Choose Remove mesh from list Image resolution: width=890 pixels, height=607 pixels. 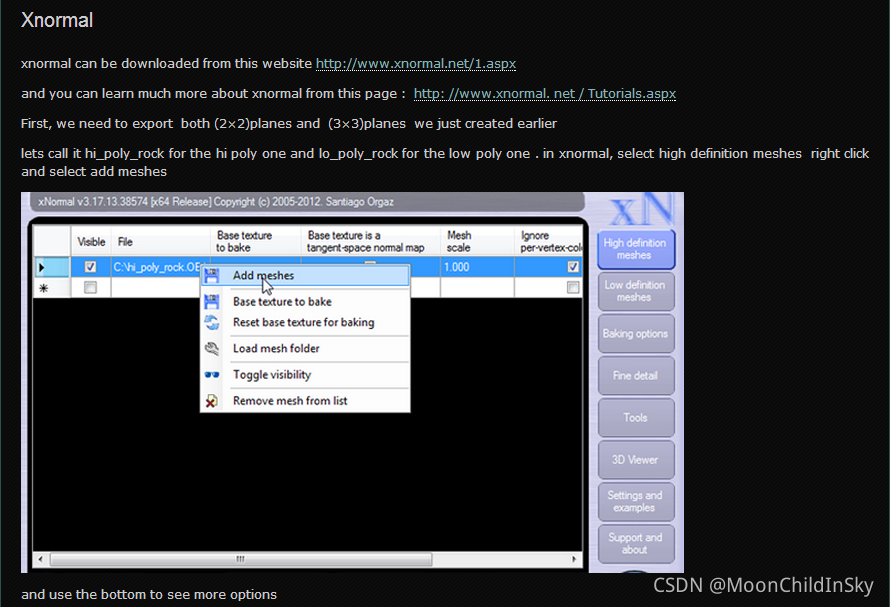pyautogui.click(x=305, y=401)
